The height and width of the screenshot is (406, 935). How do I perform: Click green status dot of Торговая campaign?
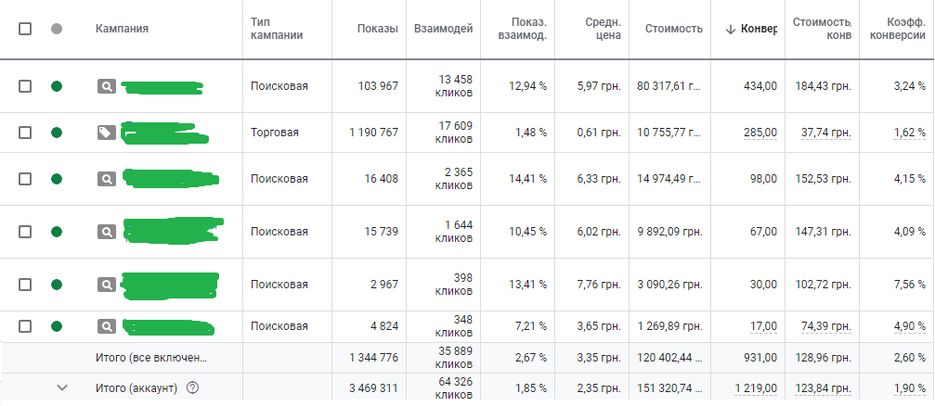57,132
